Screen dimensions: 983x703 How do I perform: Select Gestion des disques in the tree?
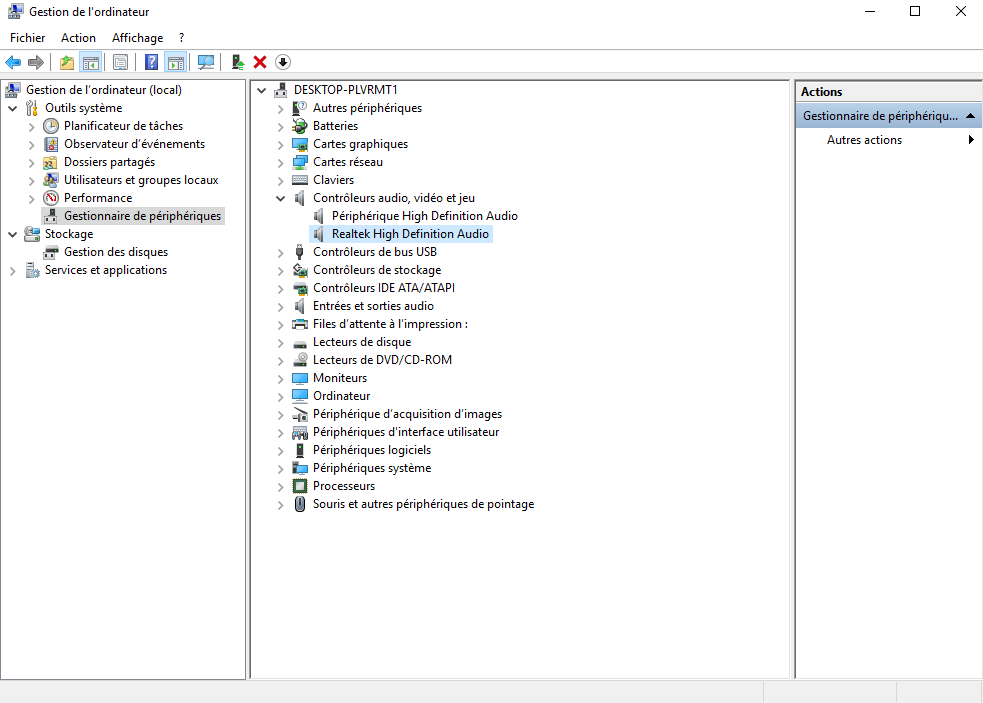[115, 252]
